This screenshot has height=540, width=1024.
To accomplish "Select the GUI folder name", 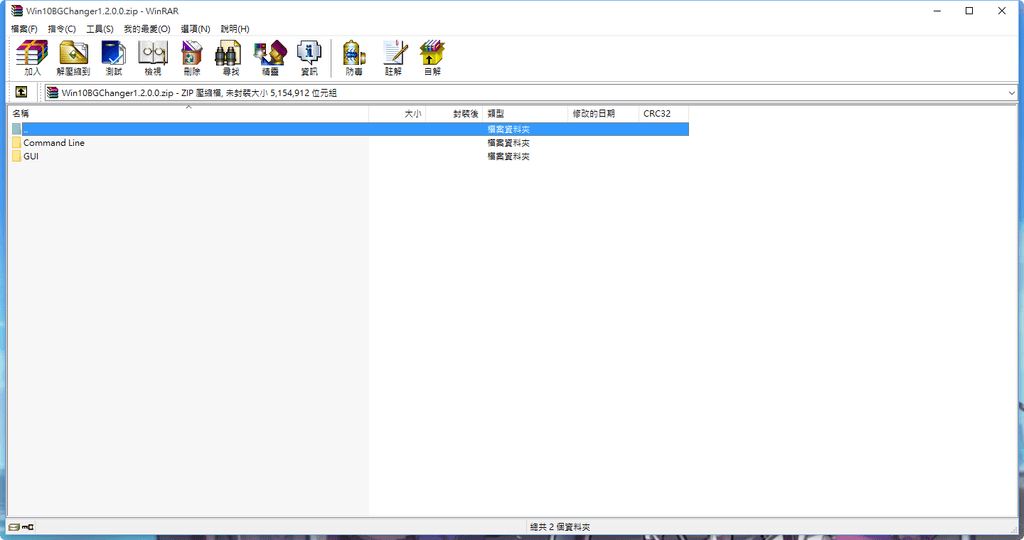I will [31, 156].
